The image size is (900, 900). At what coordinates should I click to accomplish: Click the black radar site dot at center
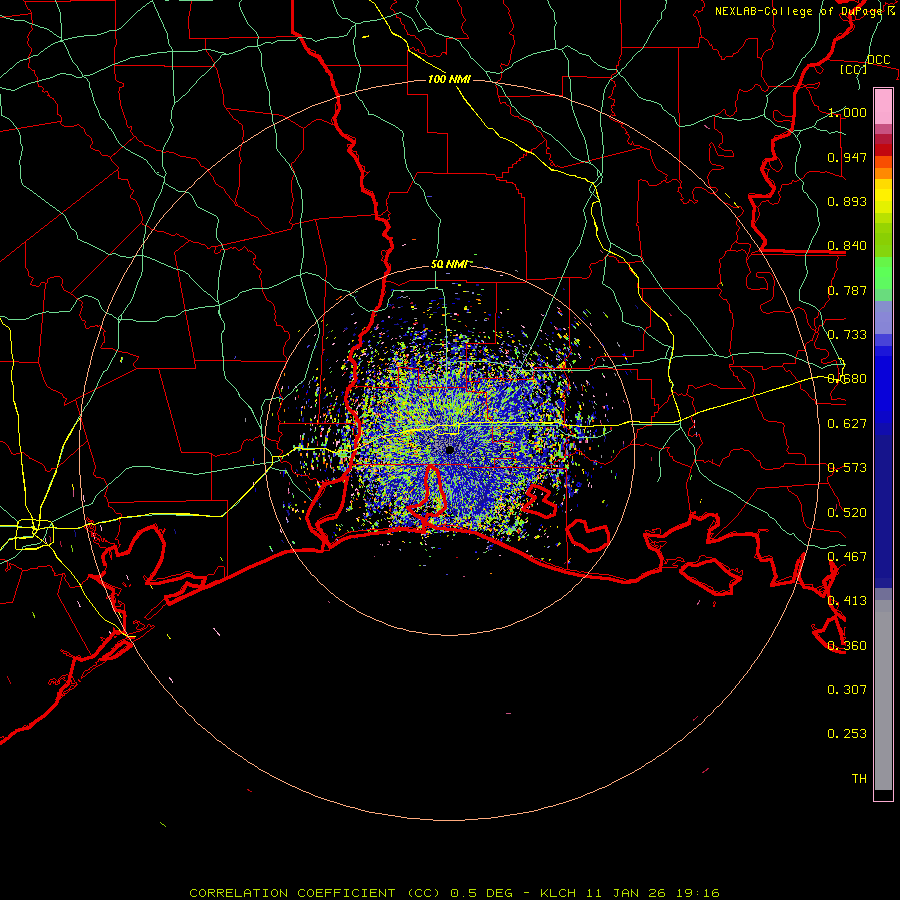[450, 449]
